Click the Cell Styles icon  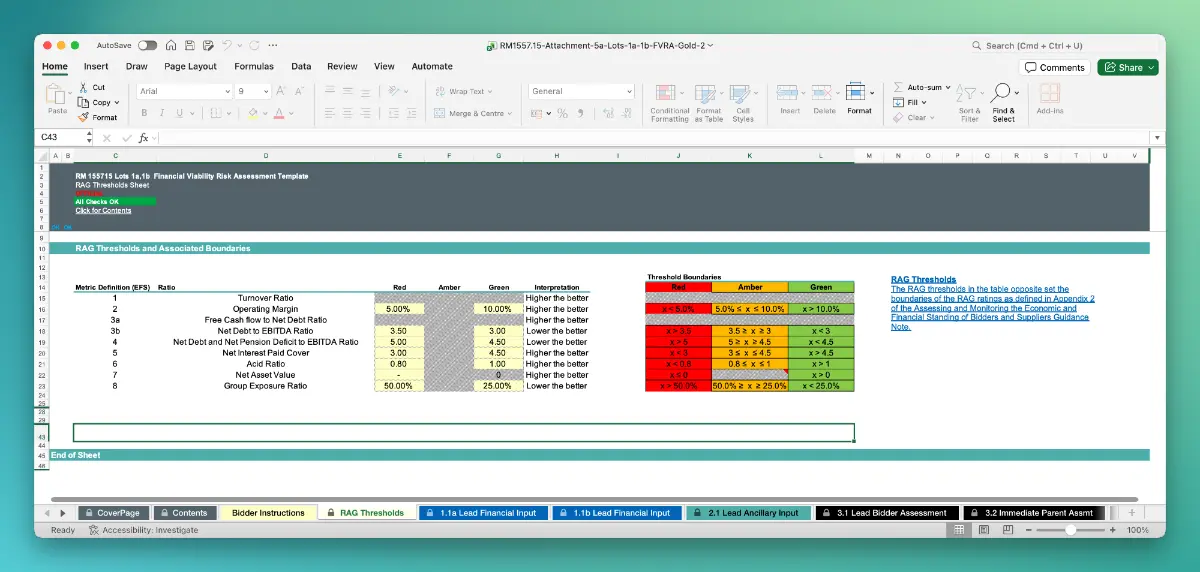pyautogui.click(x=742, y=94)
